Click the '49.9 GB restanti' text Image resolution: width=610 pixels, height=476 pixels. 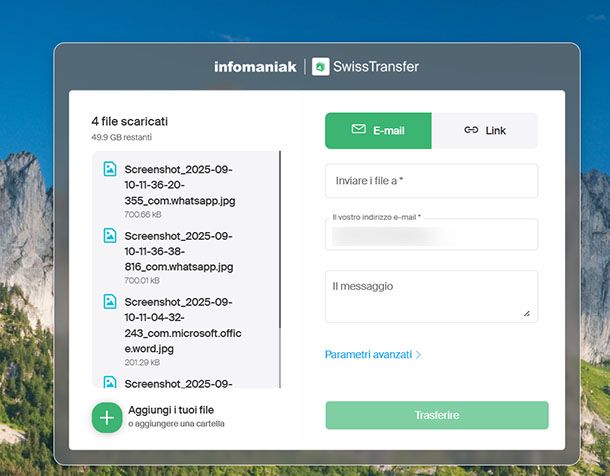tap(121, 137)
